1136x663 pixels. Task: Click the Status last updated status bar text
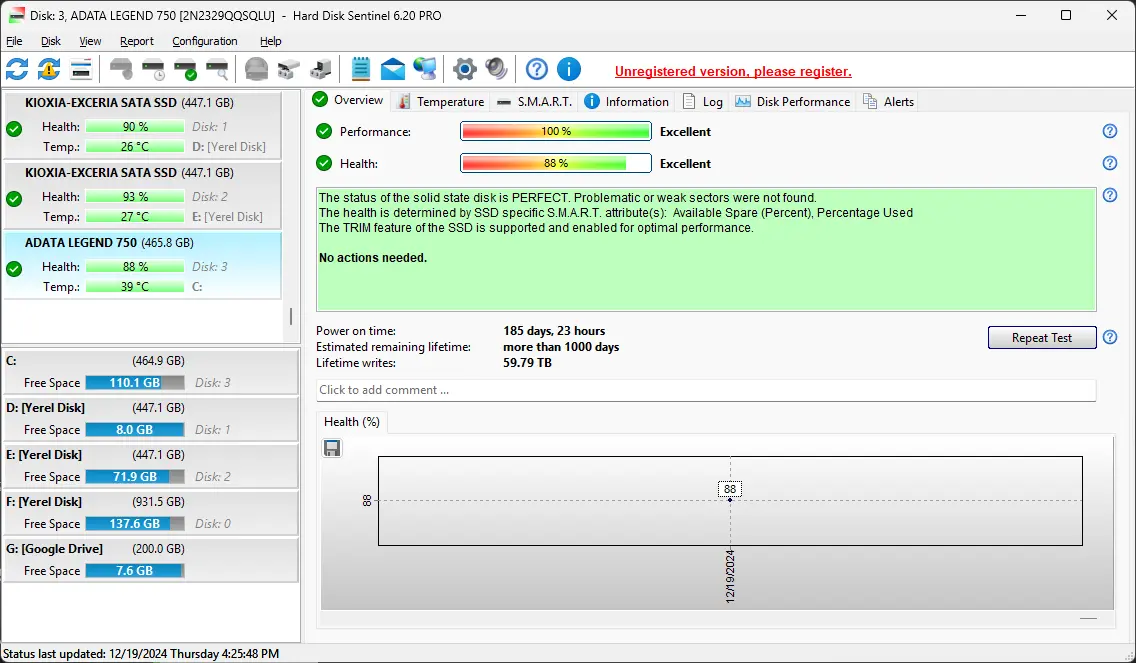141,654
